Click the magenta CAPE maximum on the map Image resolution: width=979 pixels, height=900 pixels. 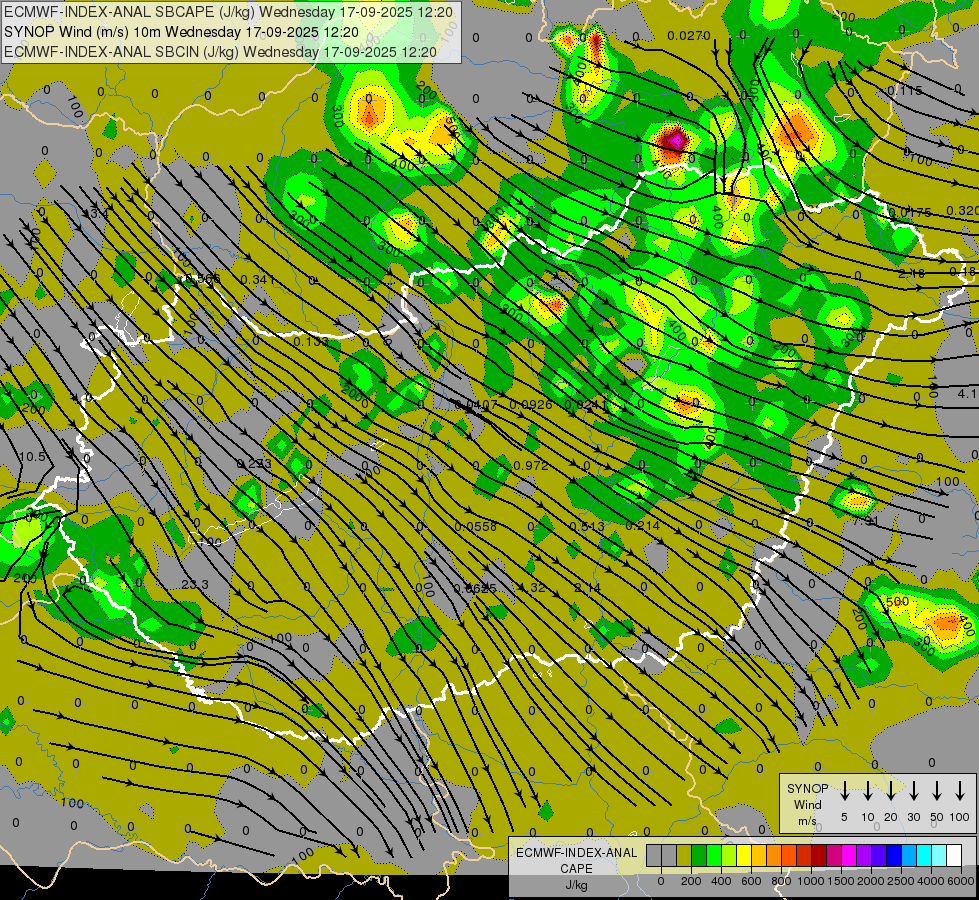tap(673, 141)
